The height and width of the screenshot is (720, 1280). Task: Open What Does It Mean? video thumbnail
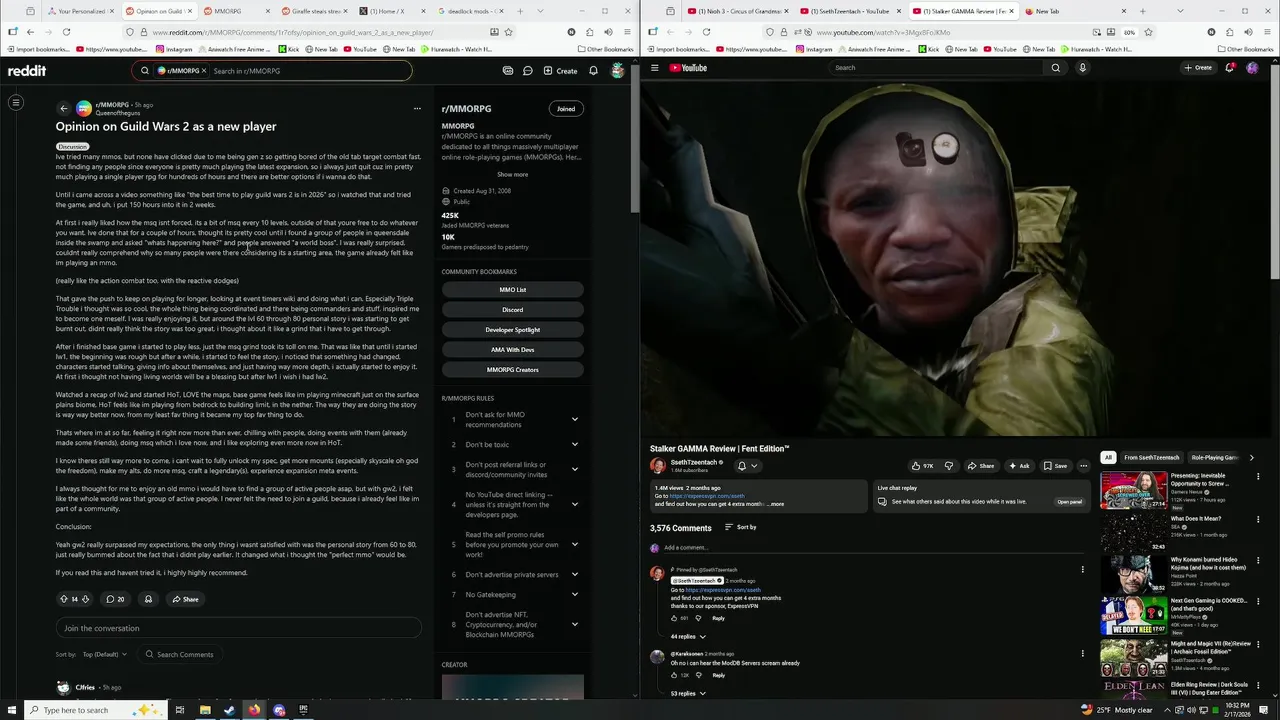coord(1134,532)
